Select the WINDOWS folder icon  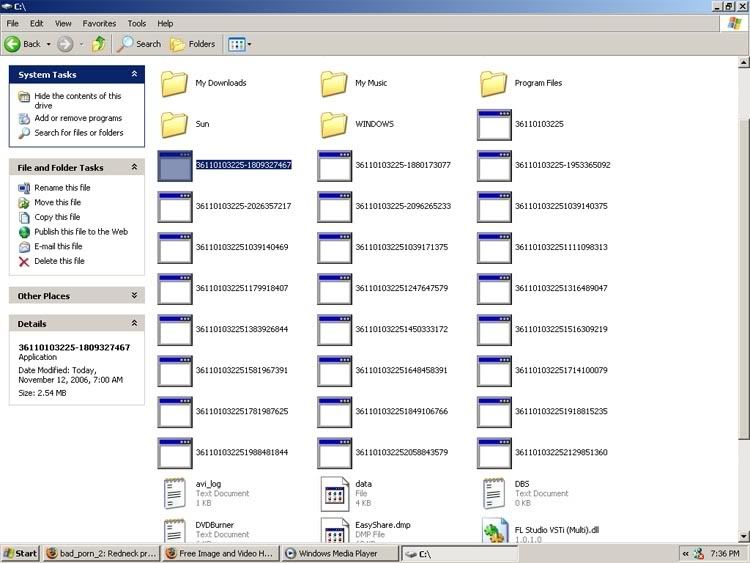[335, 124]
